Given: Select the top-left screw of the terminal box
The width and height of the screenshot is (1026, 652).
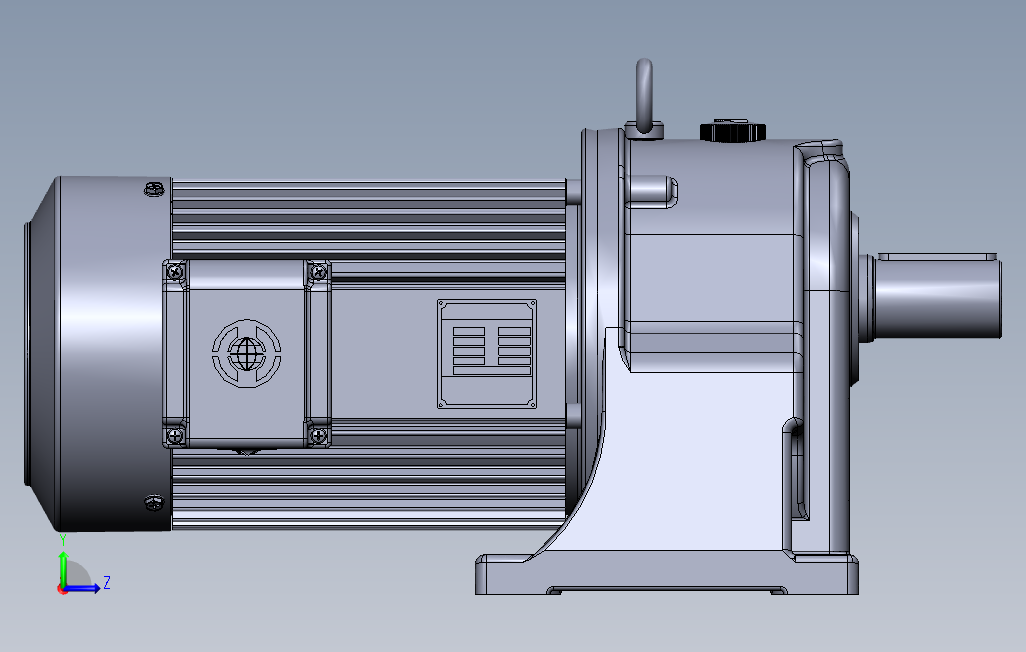Looking at the screenshot, I should 175,271.
